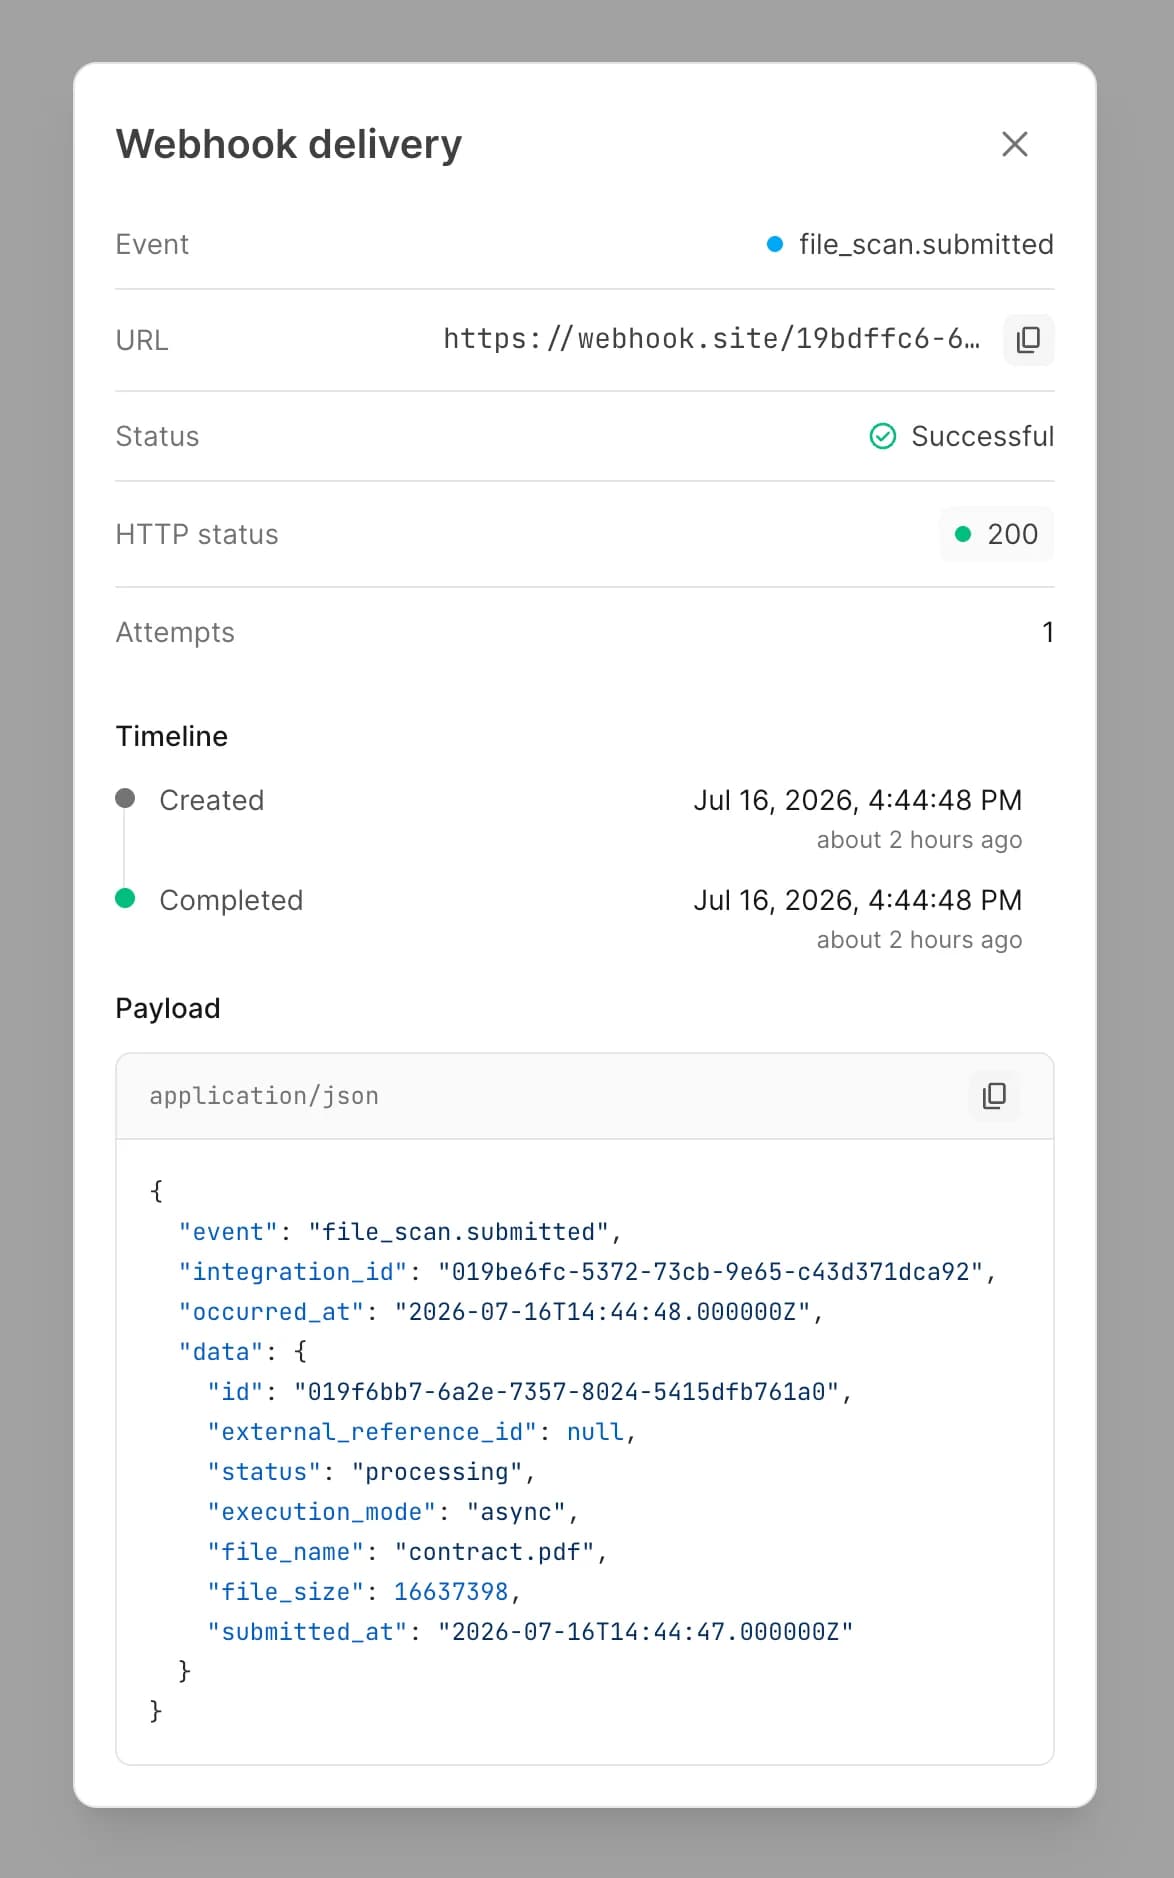The height and width of the screenshot is (1878, 1174).
Task: Click the Created timeline label
Action: [x=212, y=800]
